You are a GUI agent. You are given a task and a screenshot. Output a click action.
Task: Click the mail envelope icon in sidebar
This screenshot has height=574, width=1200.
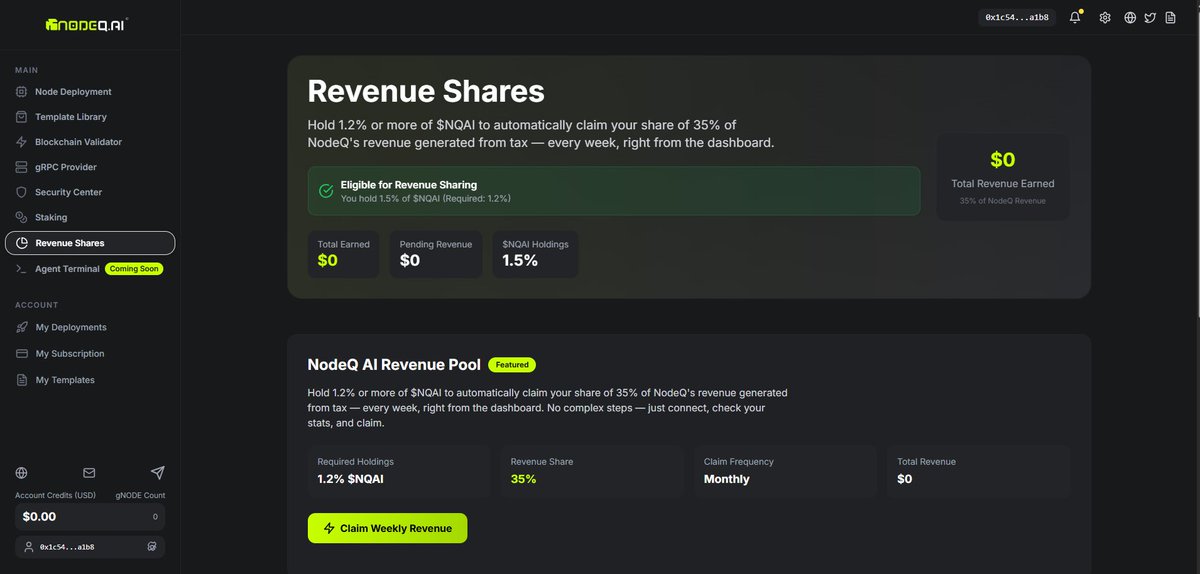click(89, 473)
